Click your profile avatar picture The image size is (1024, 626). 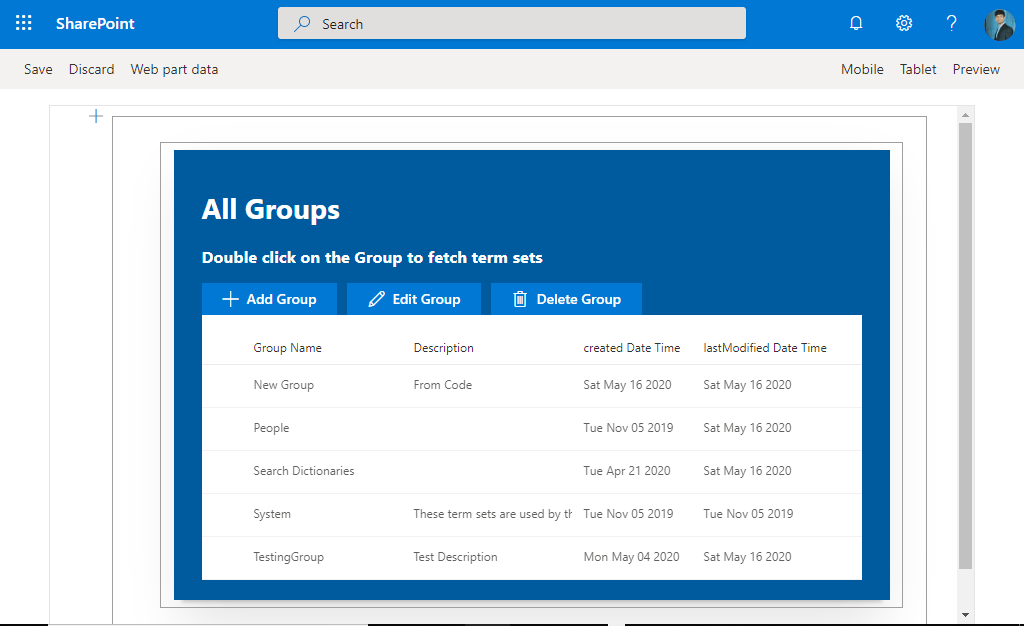(x=998, y=23)
